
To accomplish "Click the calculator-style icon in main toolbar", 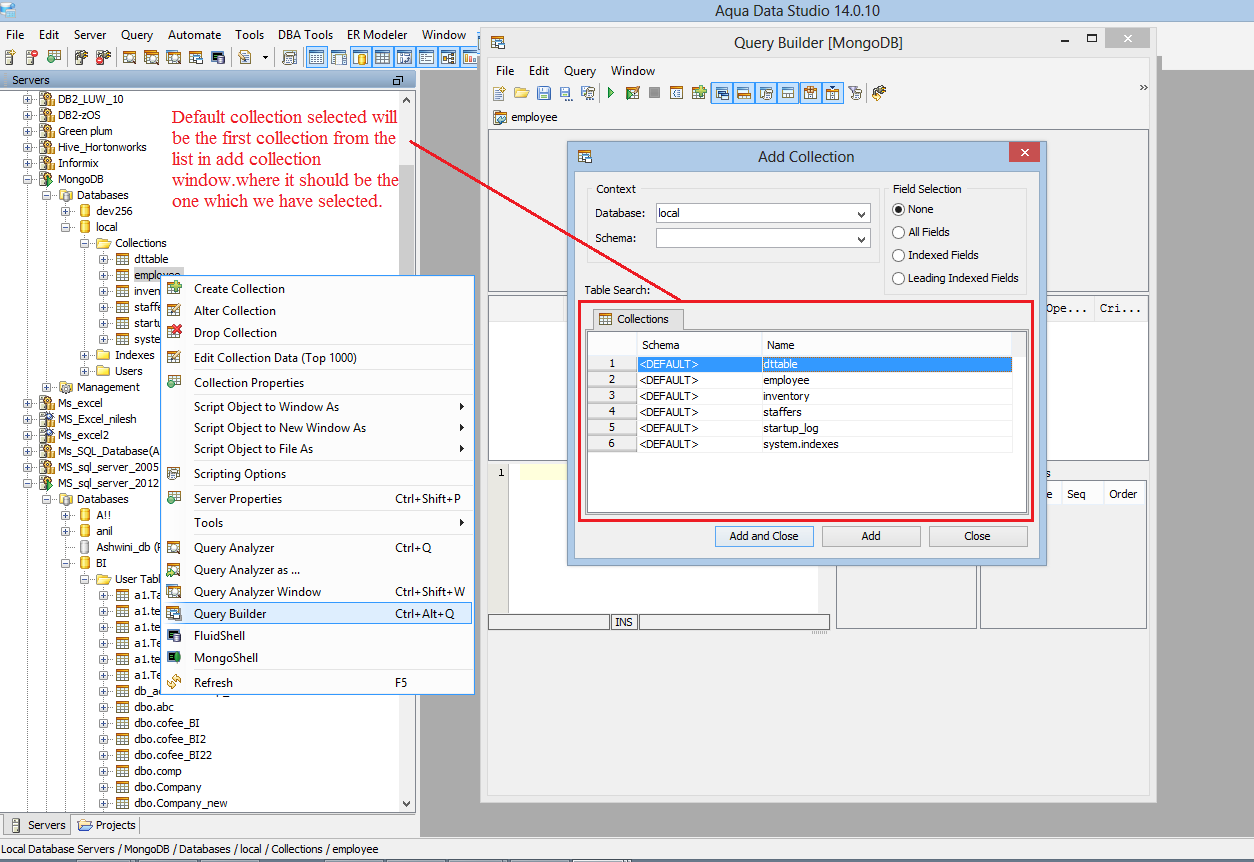I will (289, 57).
